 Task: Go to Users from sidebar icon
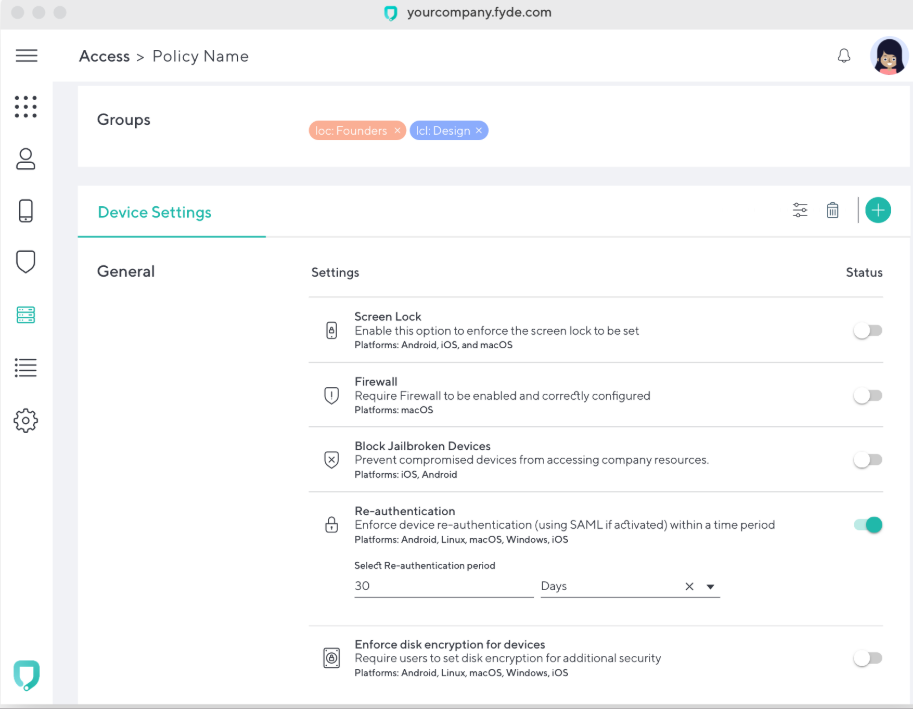(26, 158)
